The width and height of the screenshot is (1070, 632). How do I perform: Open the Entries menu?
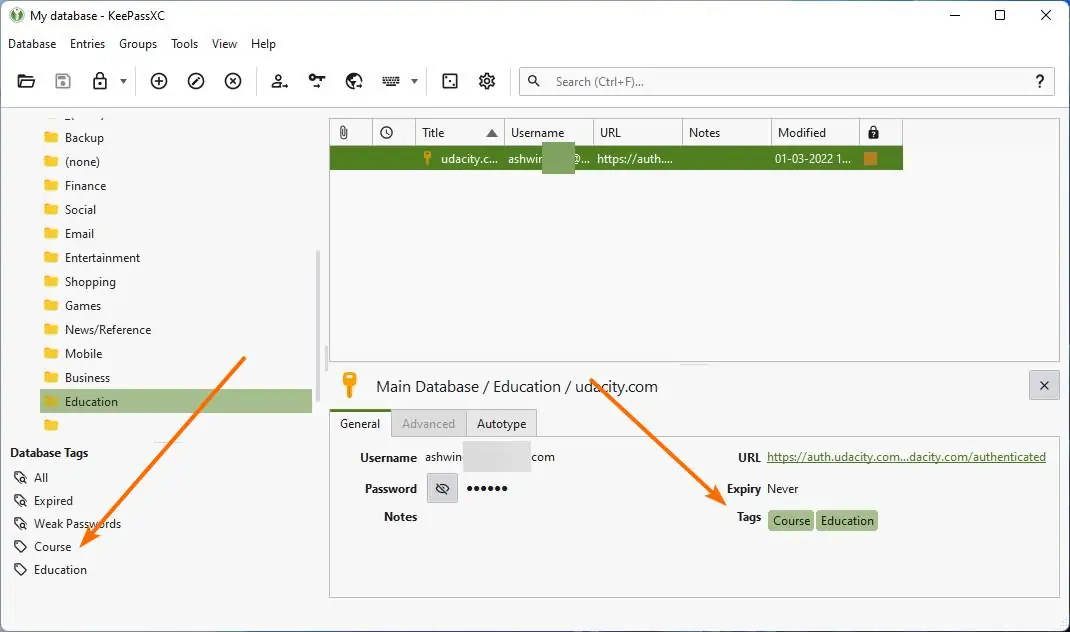point(87,44)
